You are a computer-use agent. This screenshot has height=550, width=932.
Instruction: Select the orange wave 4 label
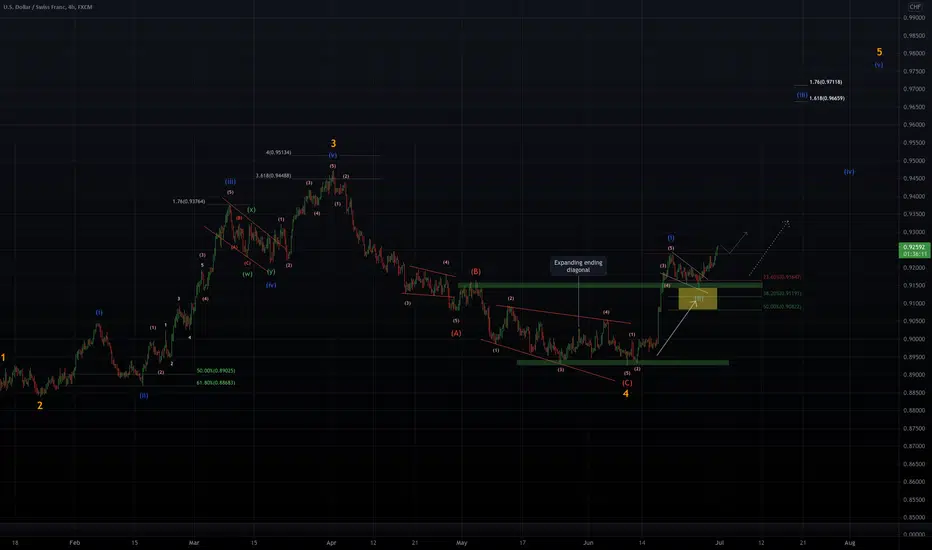point(625,394)
